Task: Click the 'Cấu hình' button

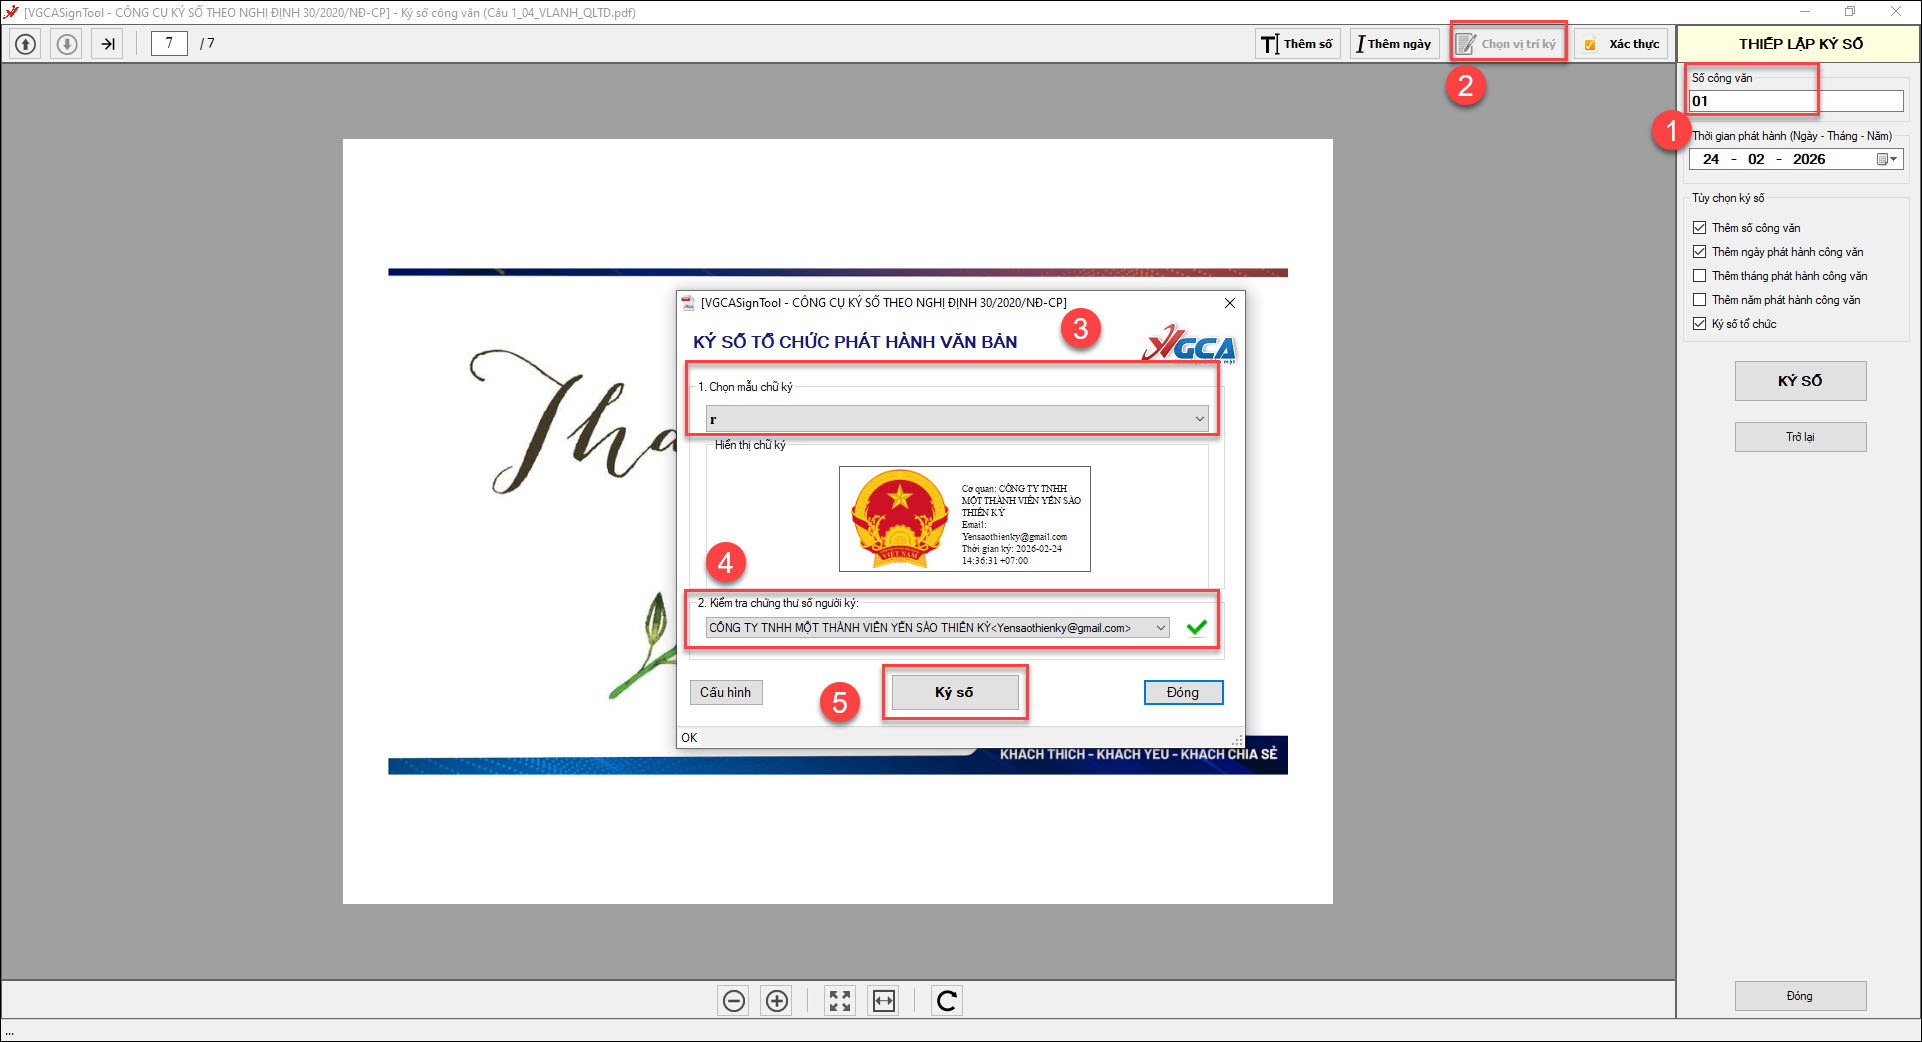Action: tap(726, 693)
